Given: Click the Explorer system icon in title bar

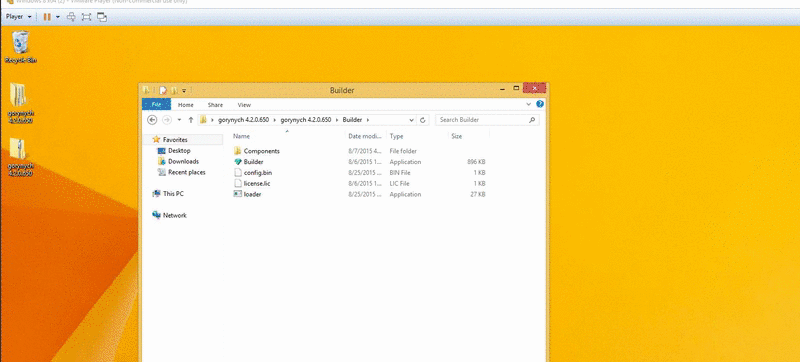Looking at the screenshot, I should coord(146,90).
